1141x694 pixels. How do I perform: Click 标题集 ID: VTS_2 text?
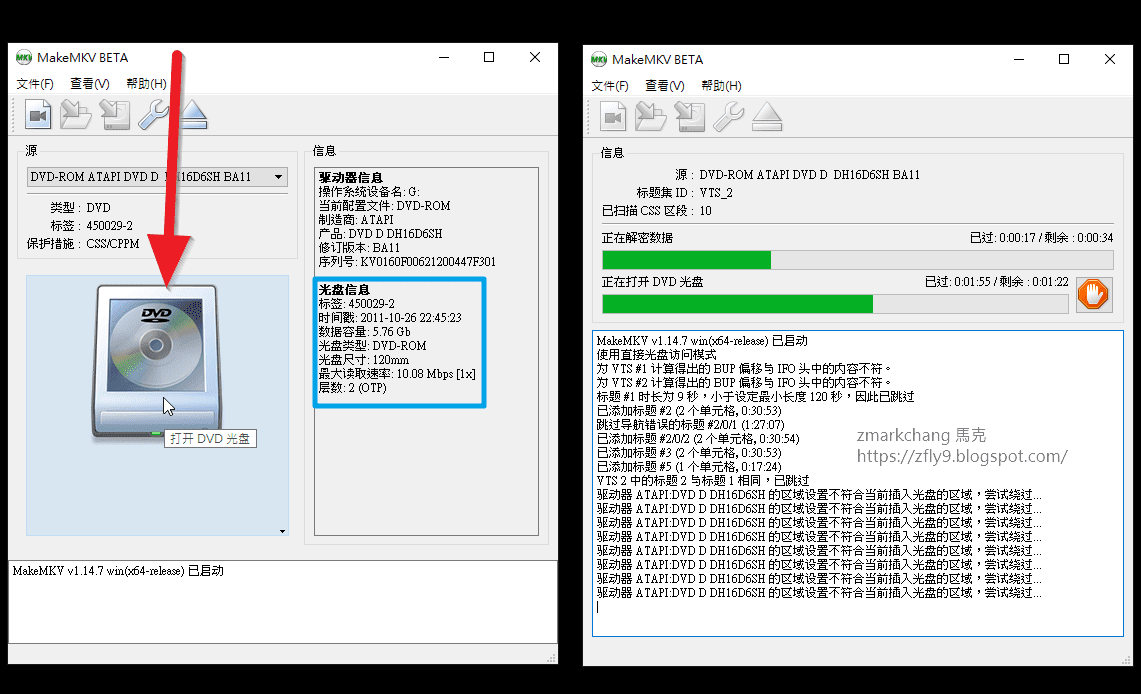[x=684, y=193]
